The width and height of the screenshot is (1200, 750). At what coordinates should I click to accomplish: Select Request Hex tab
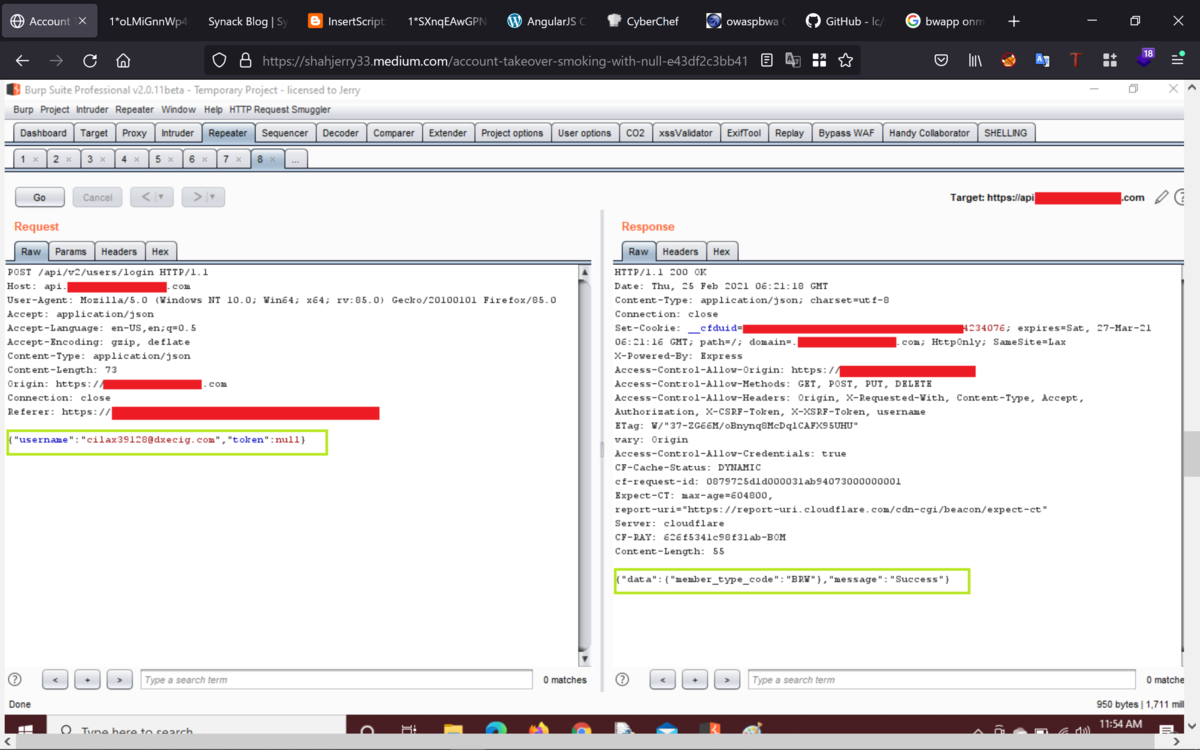[160, 252]
